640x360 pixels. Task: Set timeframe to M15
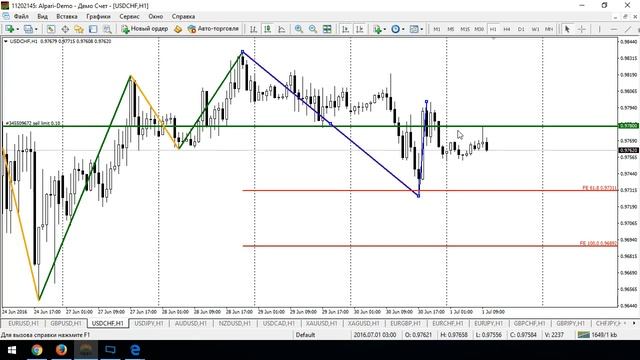click(465, 29)
